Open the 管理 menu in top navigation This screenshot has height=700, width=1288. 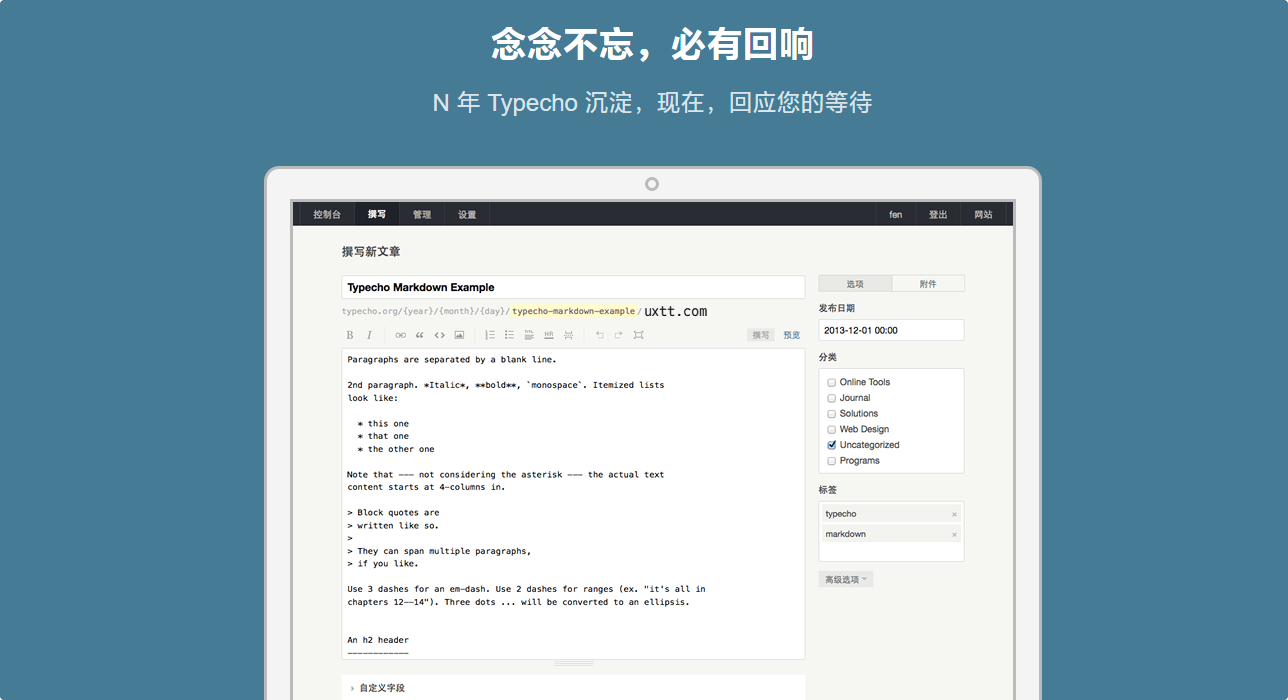[x=422, y=215]
